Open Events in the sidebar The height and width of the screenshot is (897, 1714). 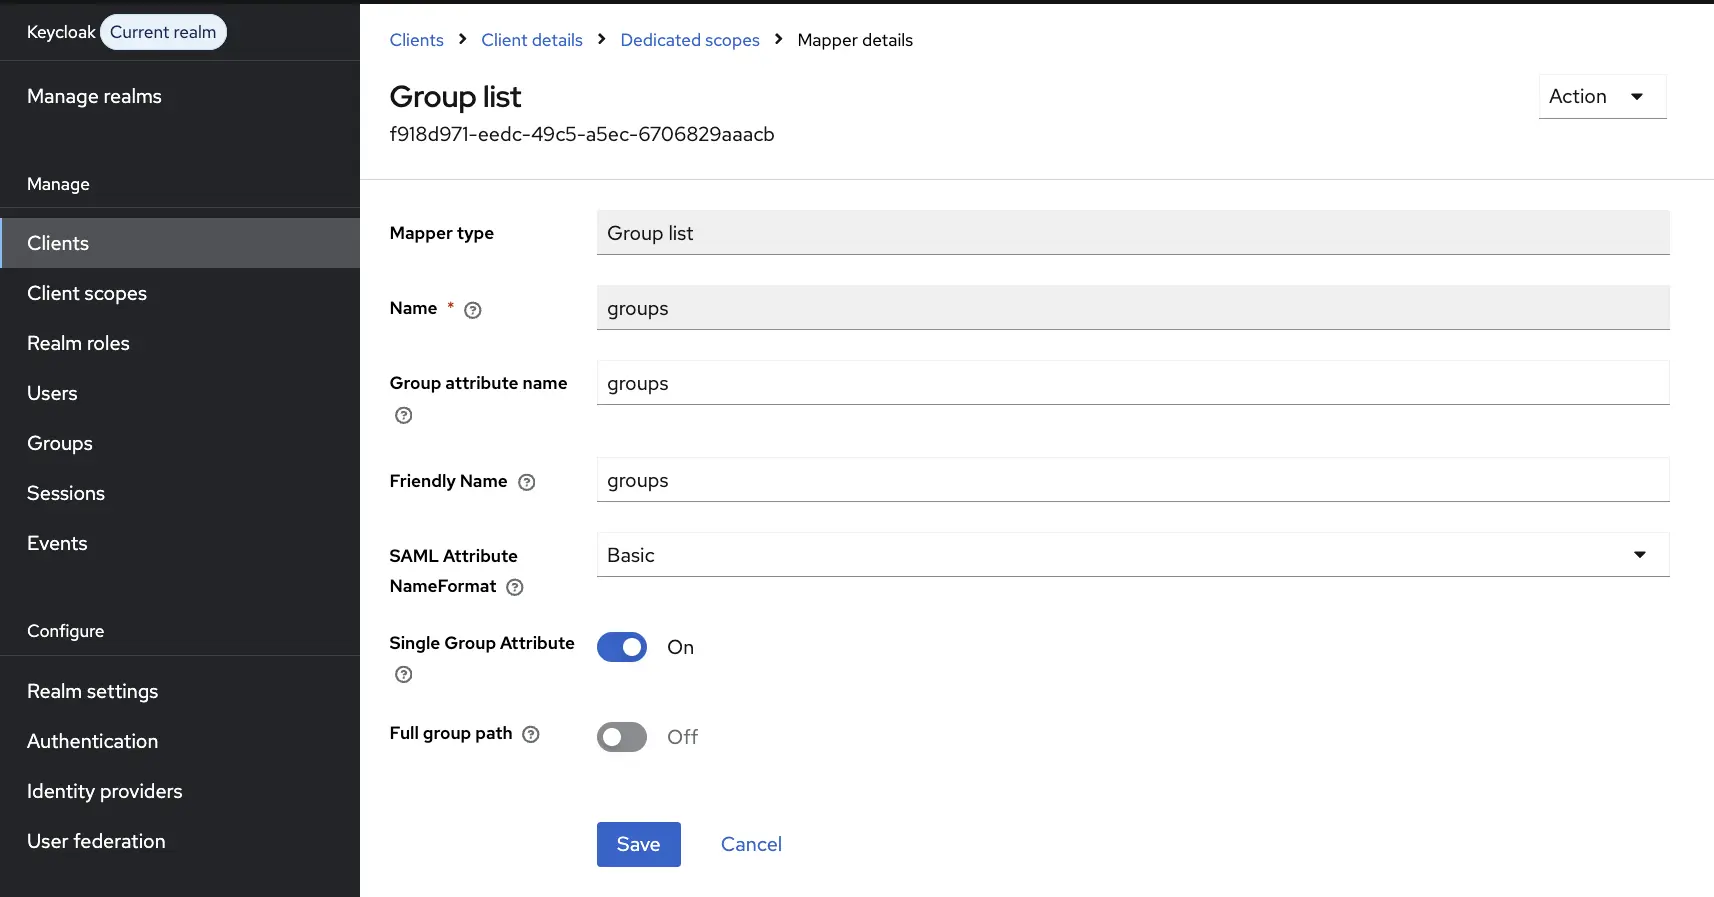180,543
